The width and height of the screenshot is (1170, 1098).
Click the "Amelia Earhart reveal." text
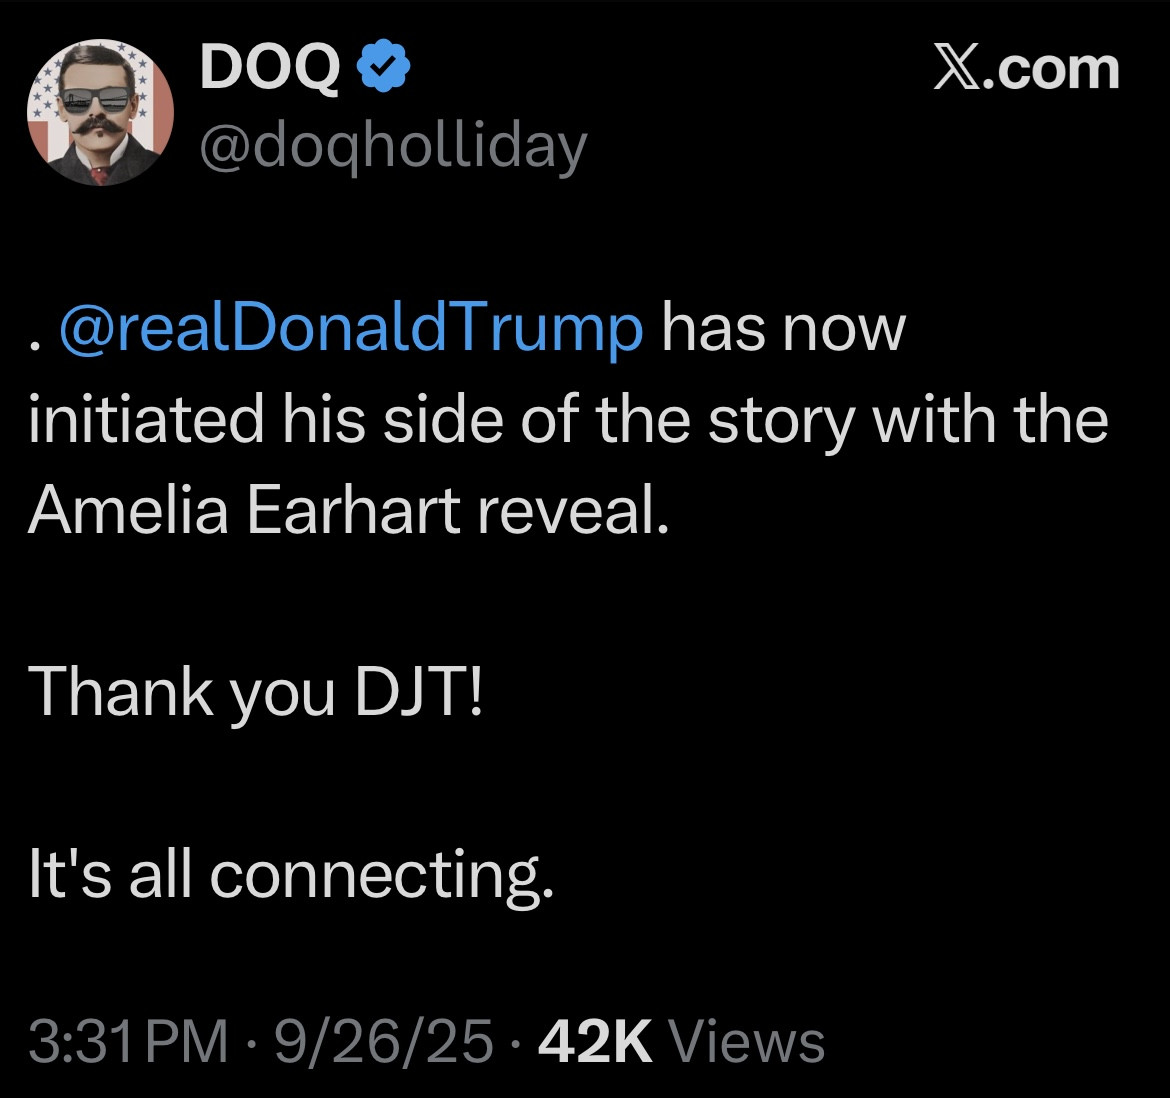pos(347,511)
